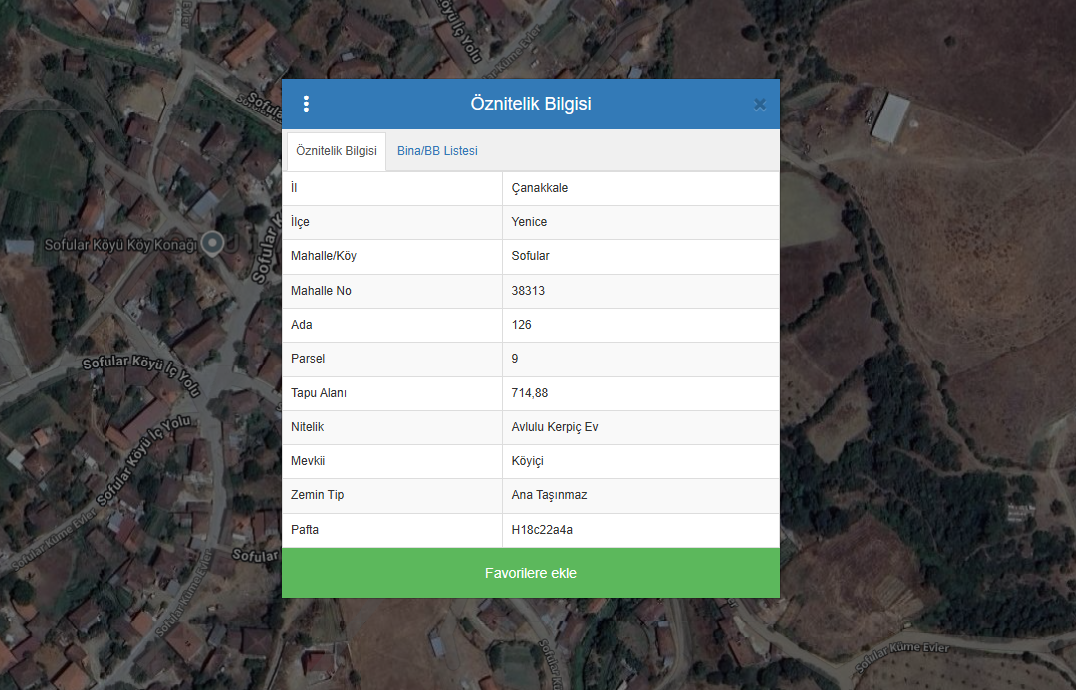
Task: Select the Tapu Alanı value 714,88
Action: click(x=529, y=393)
